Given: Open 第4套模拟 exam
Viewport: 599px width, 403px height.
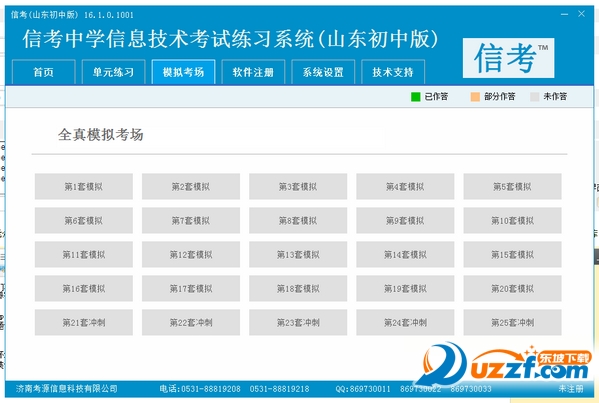Looking at the screenshot, I should click(405, 186).
